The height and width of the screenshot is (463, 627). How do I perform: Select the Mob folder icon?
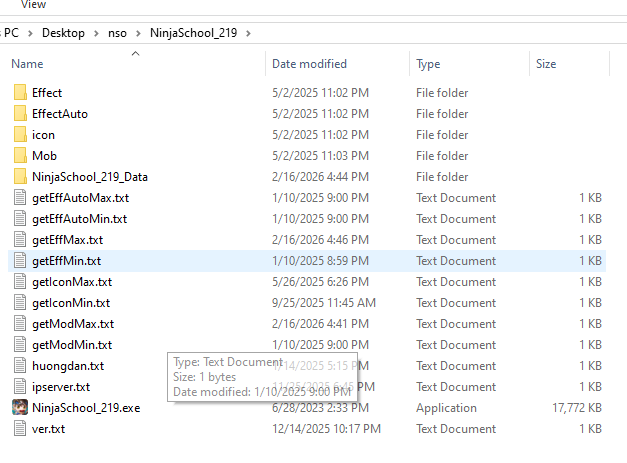[x=20, y=156]
